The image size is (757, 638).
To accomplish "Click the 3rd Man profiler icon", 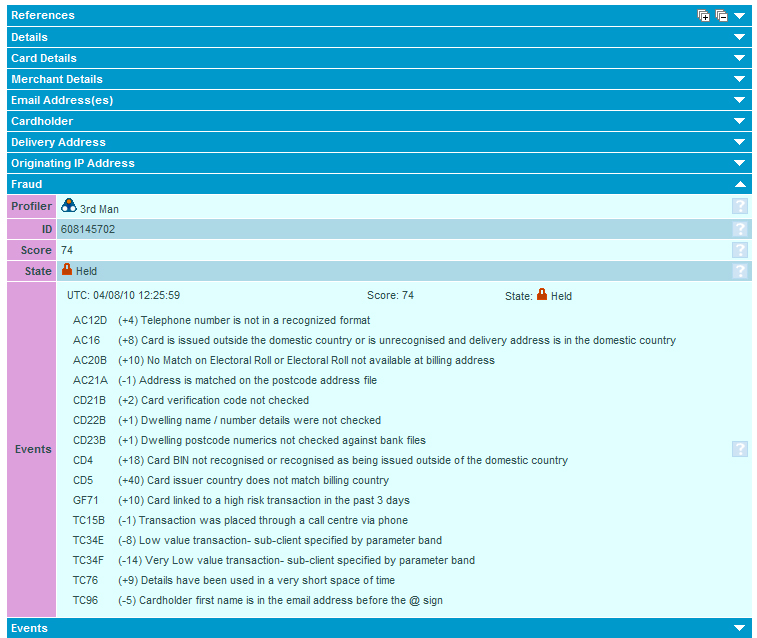I will 68,206.
